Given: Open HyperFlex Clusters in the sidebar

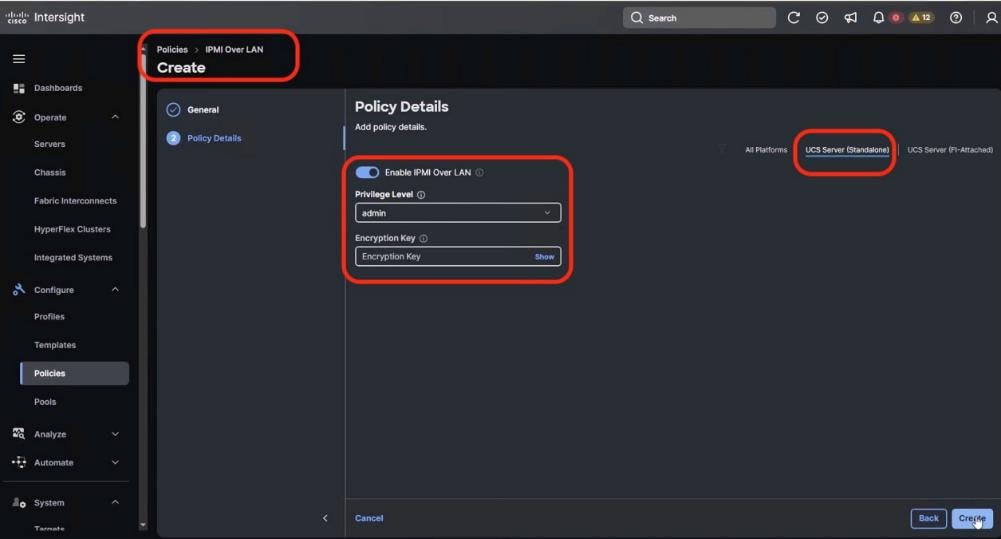Looking at the screenshot, I should pos(72,229).
